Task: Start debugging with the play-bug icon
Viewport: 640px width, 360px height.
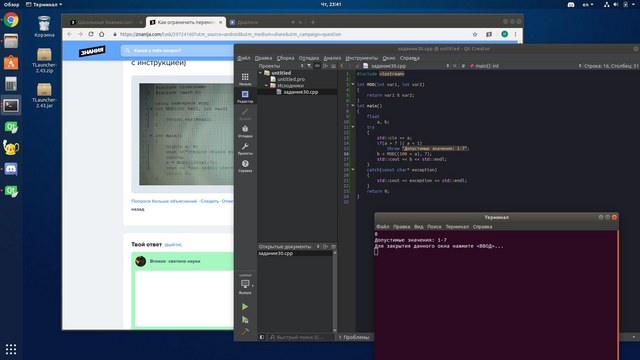Action: point(245,320)
